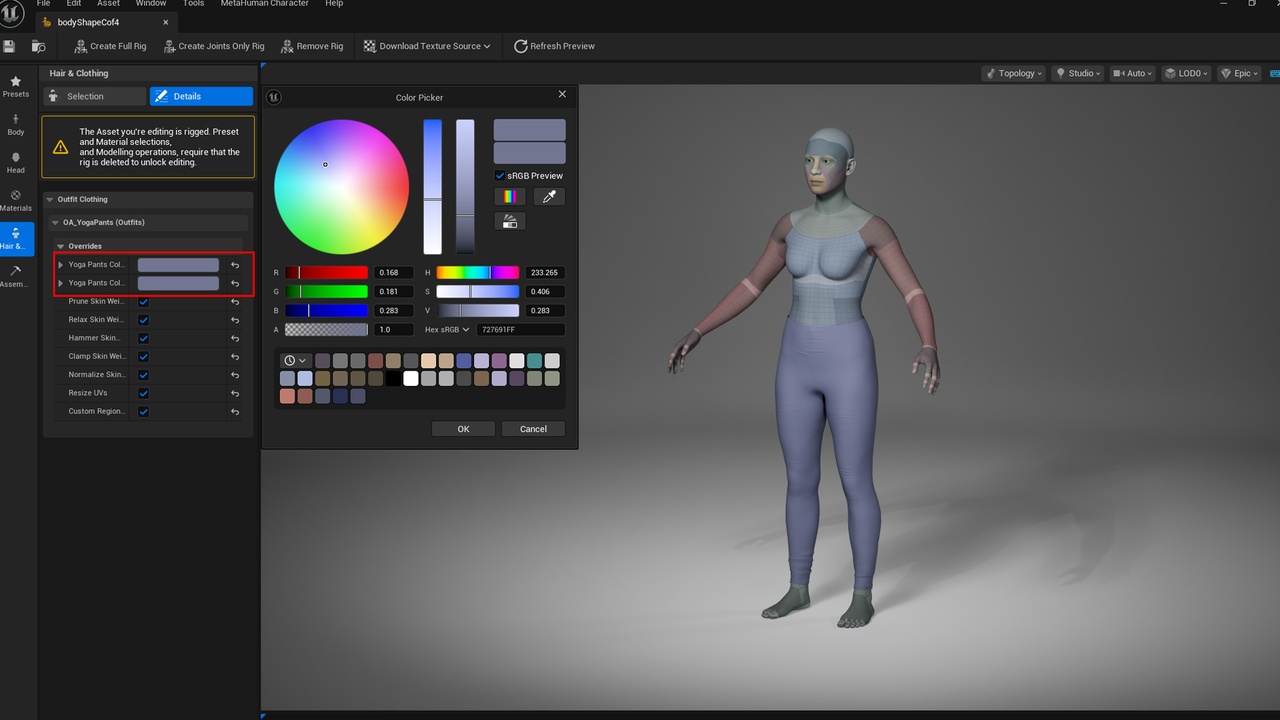This screenshot has width=1280, height=720.
Task: Click the color wheel in Color Picker
Action: tap(342, 187)
